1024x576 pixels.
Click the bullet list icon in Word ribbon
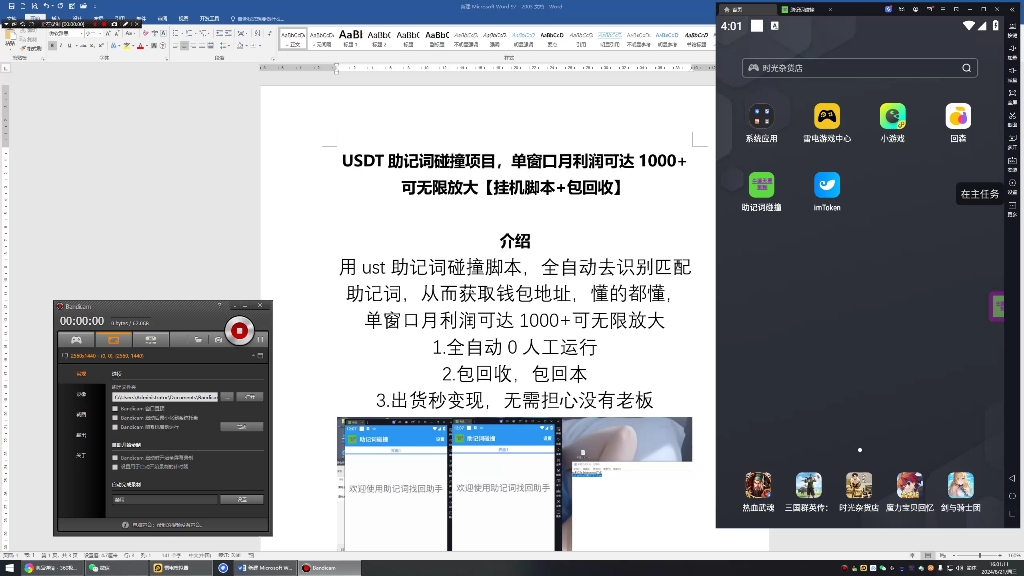click(175, 33)
